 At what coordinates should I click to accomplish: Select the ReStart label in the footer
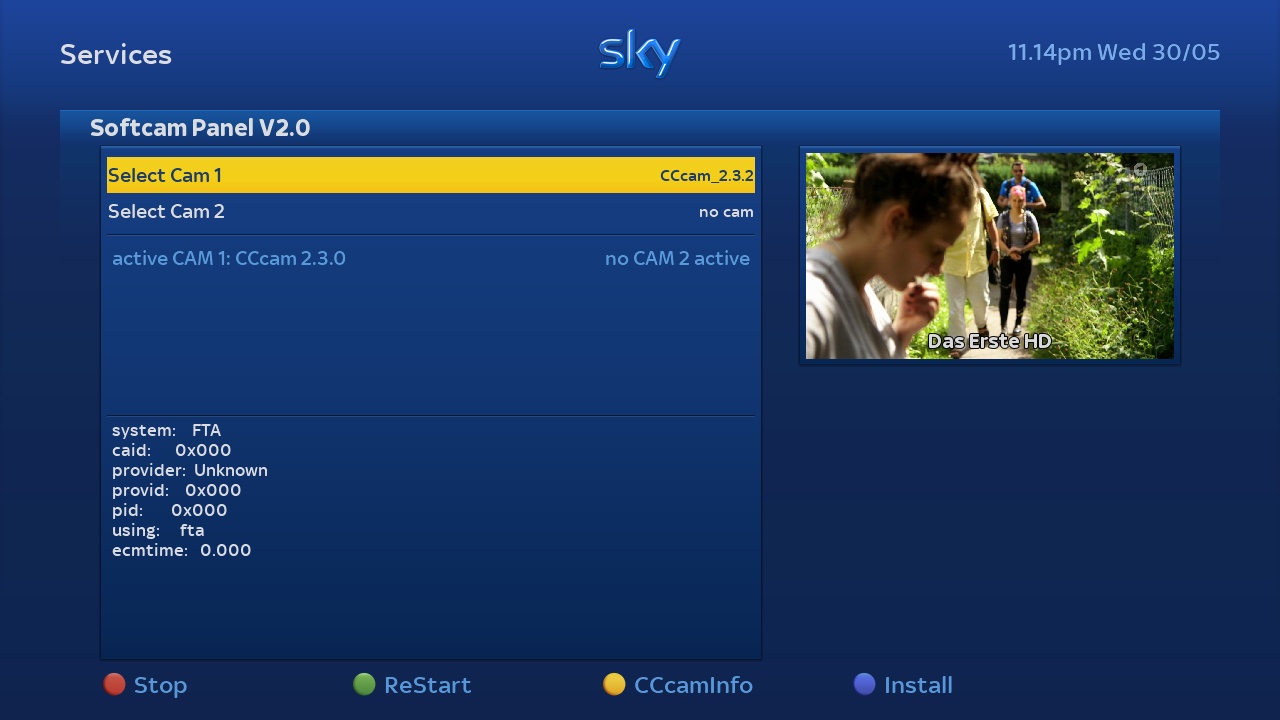[x=427, y=685]
